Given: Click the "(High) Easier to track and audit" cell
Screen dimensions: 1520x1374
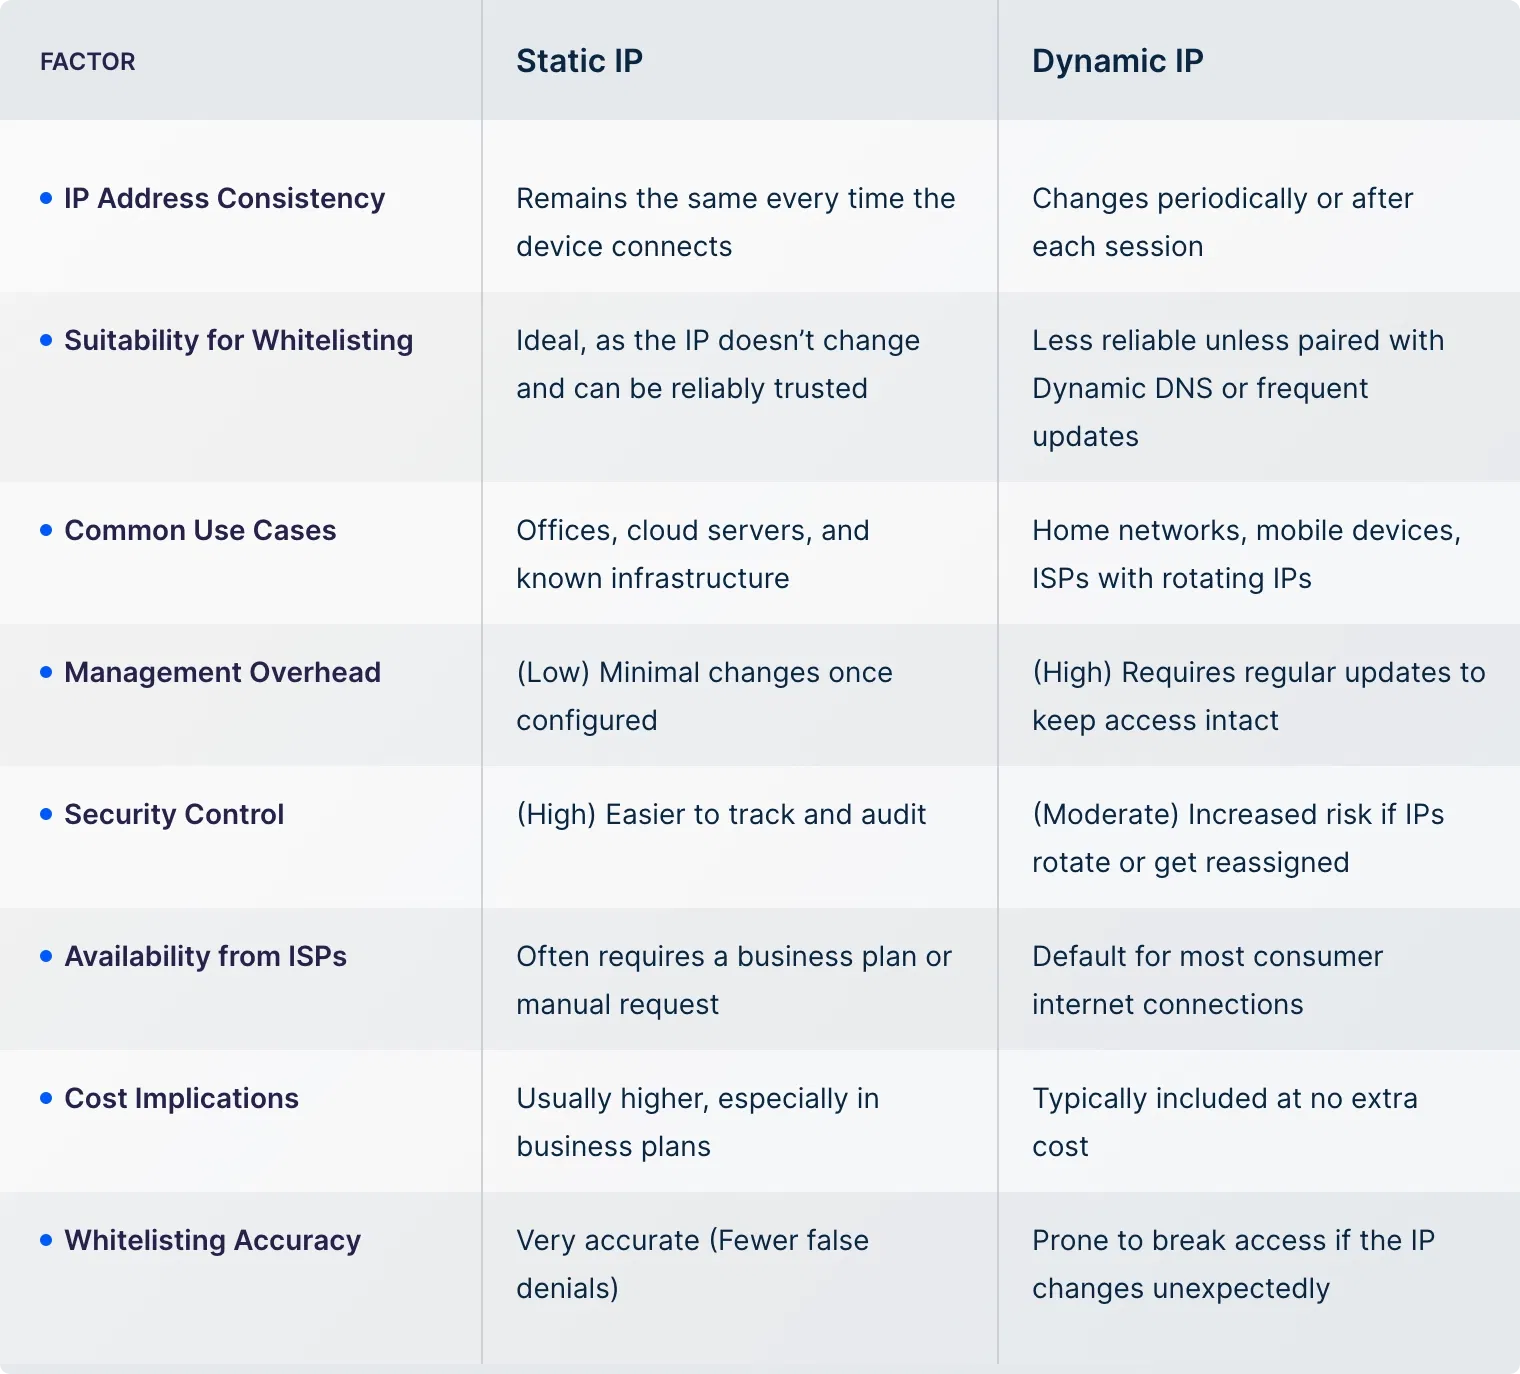Looking at the screenshot, I should click(x=721, y=814).
